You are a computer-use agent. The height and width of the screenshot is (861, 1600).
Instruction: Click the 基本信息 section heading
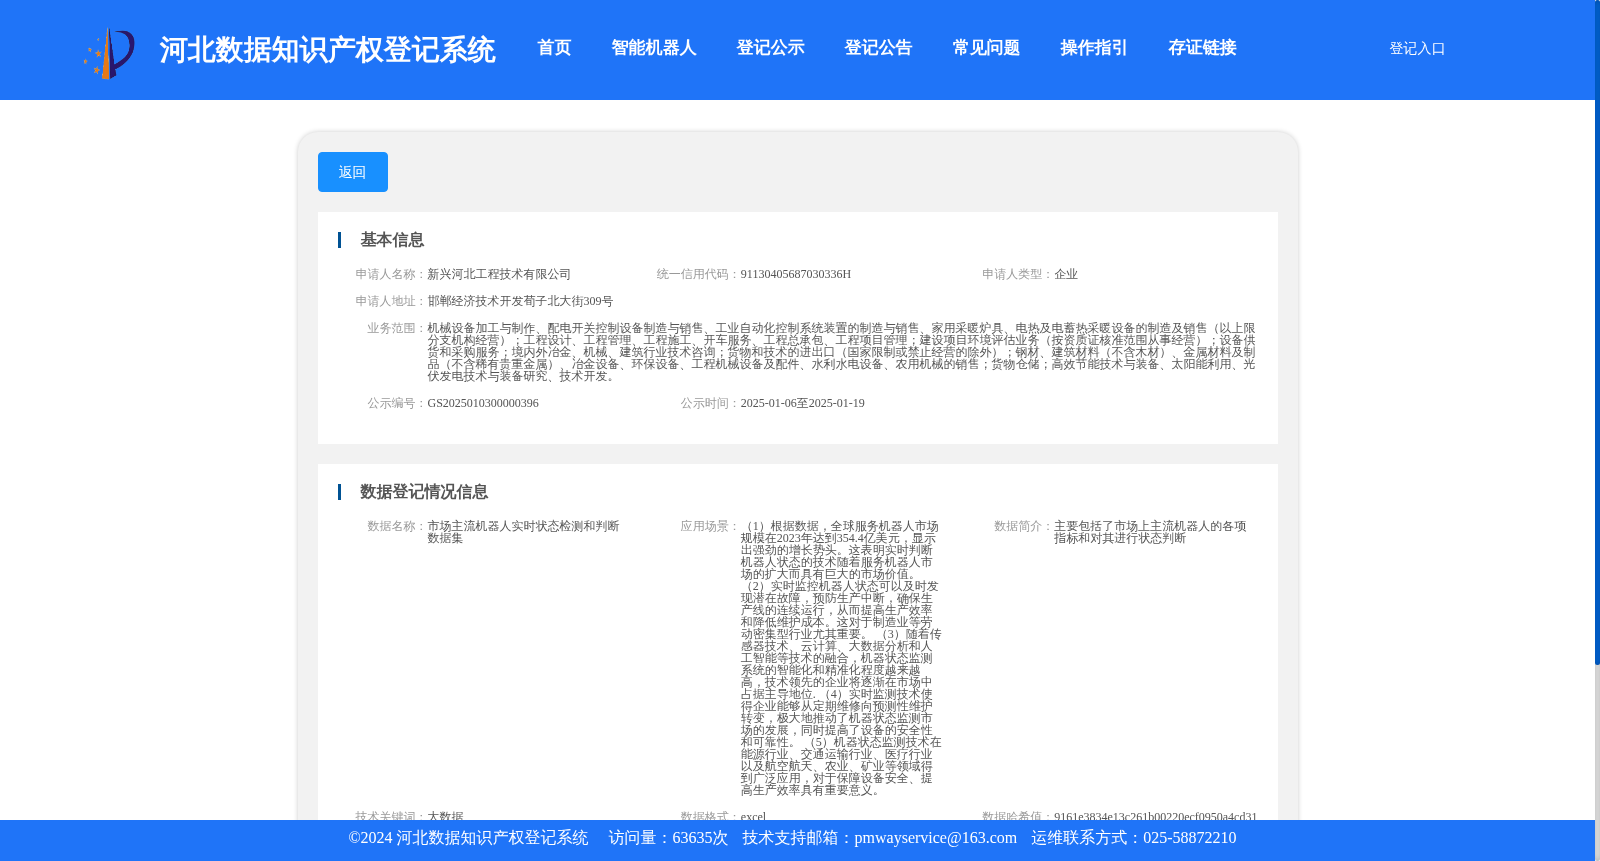[x=392, y=240]
